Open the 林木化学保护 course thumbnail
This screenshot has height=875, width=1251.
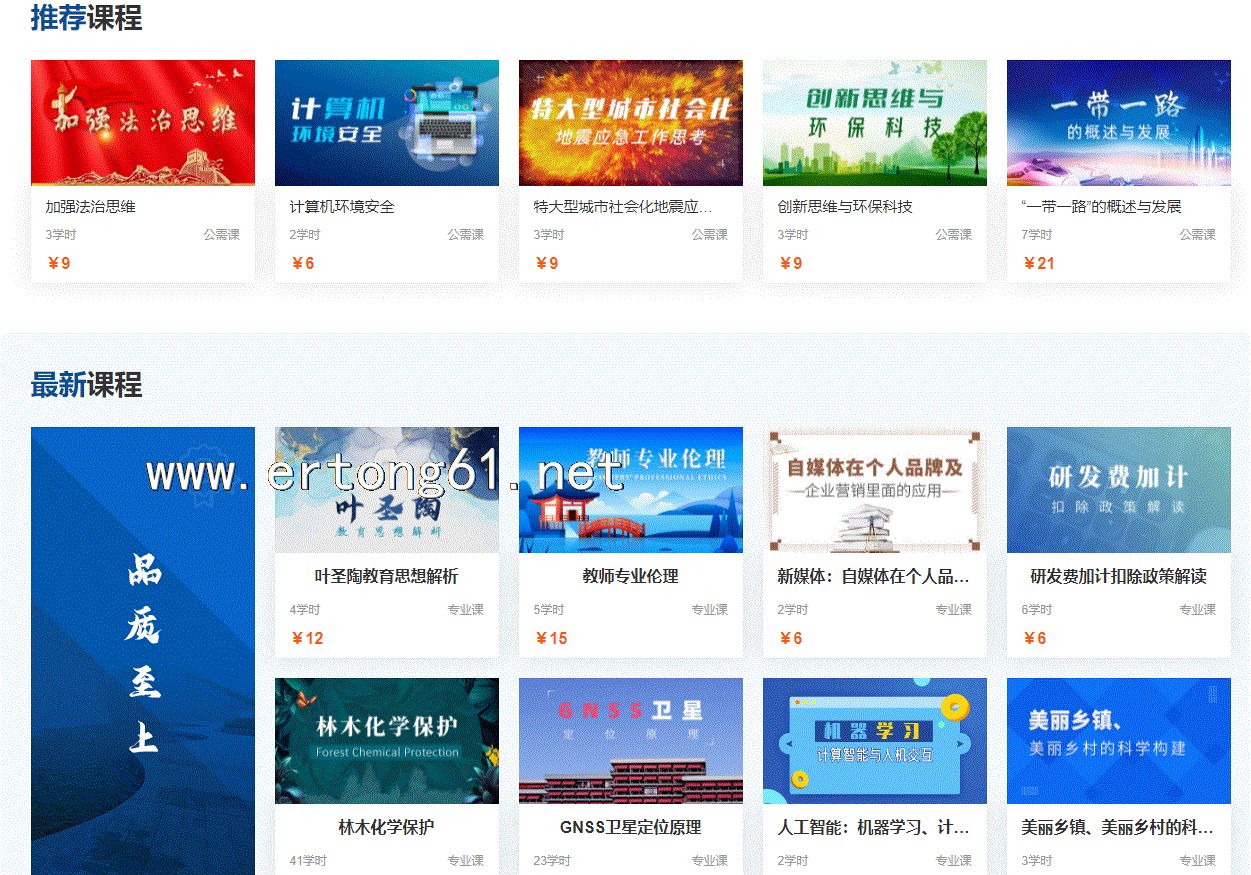[386, 741]
